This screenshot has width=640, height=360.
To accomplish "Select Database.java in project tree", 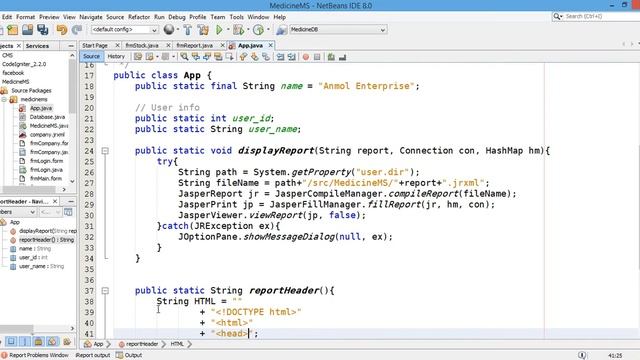I will pos(47,117).
